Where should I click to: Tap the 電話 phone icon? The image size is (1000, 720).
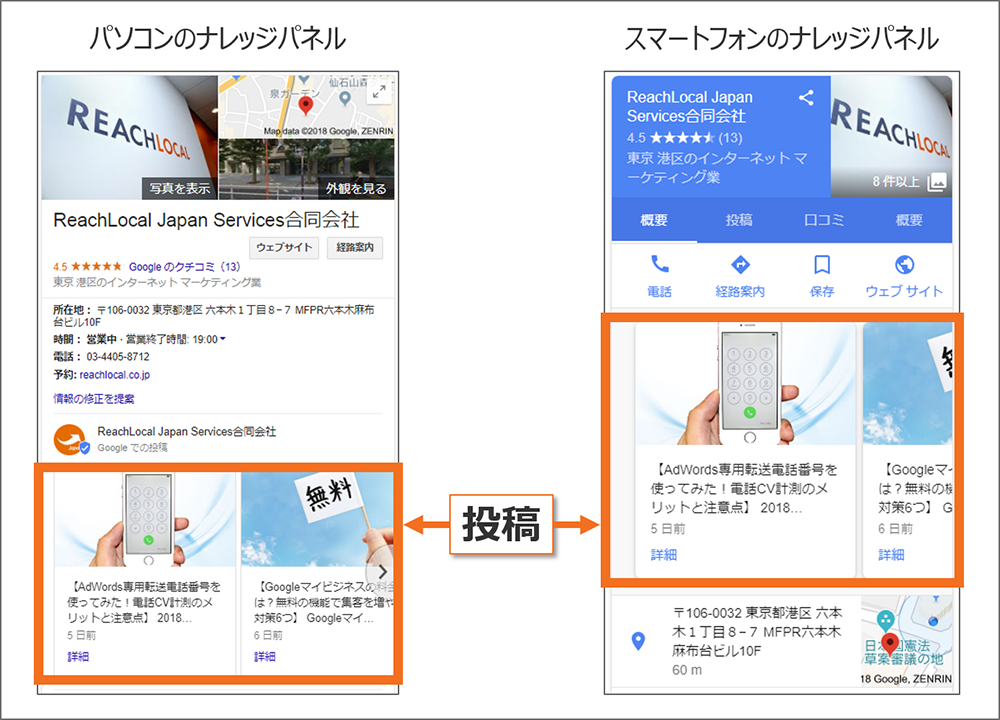[659, 264]
